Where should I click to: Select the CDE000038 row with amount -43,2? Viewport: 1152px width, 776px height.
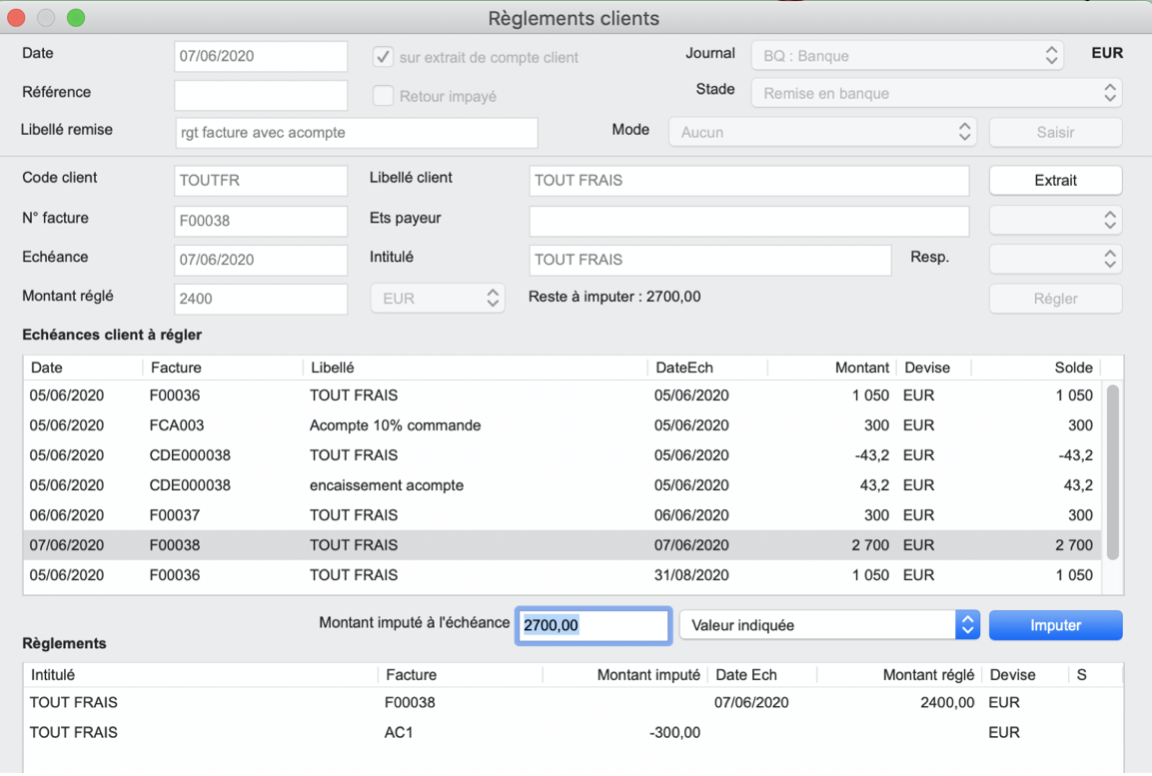(x=562, y=455)
